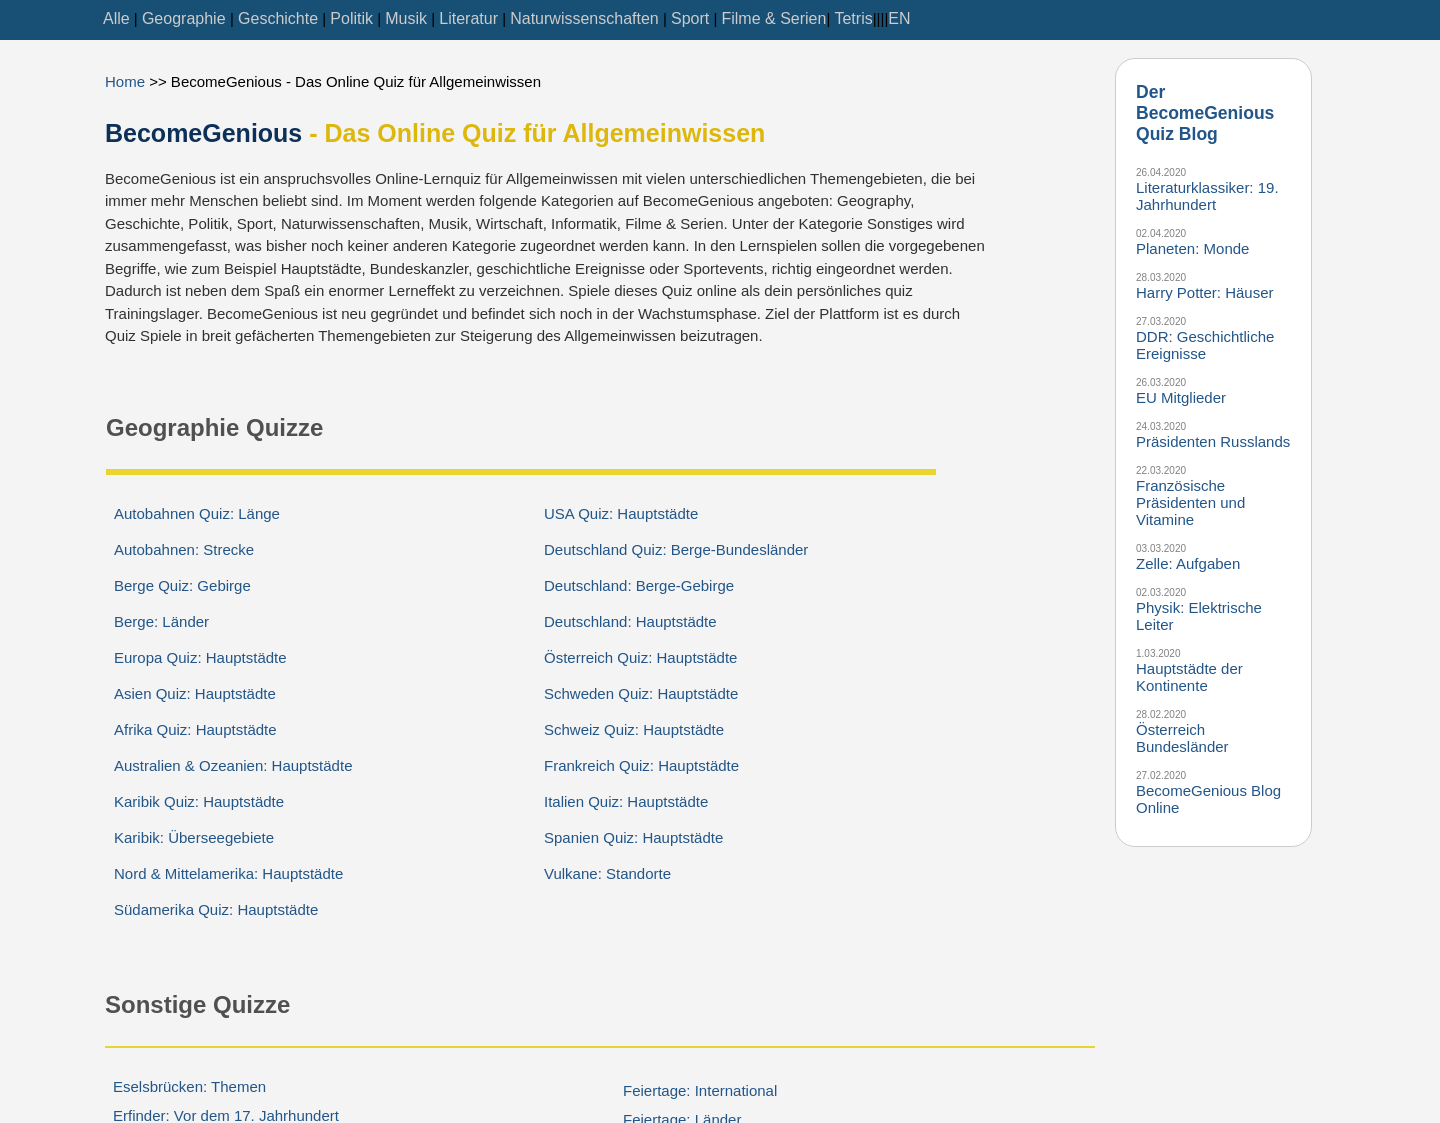The width and height of the screenshot is (1440, 1123).
Task: Start Deutschland: Berge-Gebirge quiz
Action: coord(639,586)
